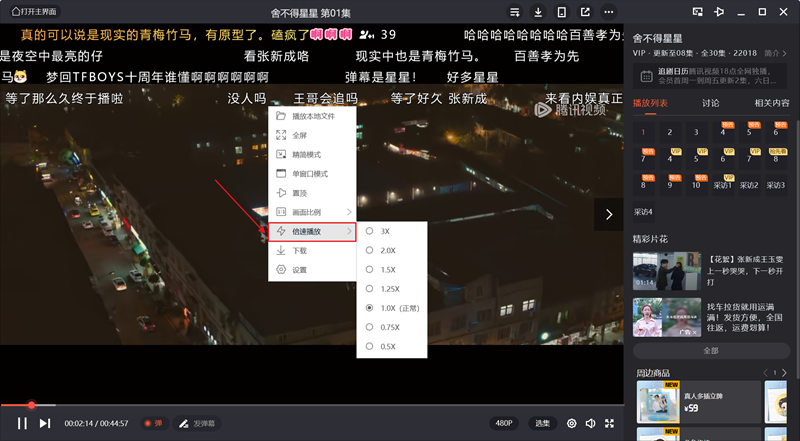Click the add-to-playlist icon in title bar
This screenshot has width=800, height=441.
pyautogui.click(x=515, y=12)
